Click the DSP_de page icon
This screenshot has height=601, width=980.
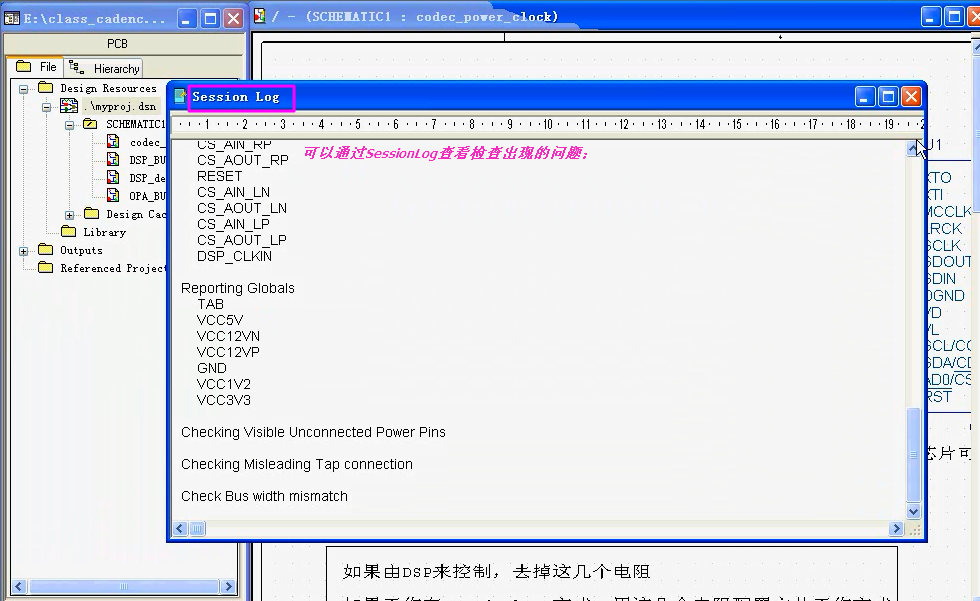[x=113, y=177]
